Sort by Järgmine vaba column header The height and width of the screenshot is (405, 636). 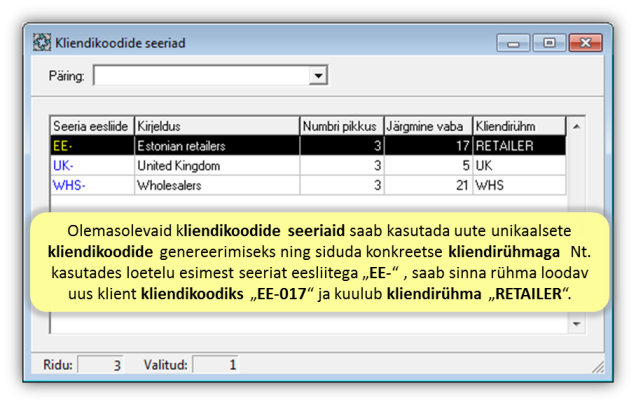[x=428, y=126]
